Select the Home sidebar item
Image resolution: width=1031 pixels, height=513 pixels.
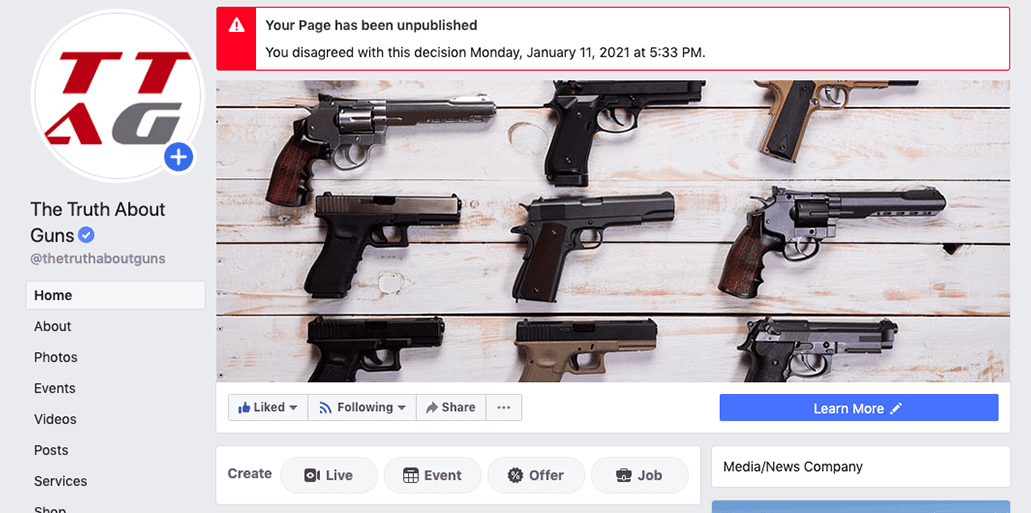click(116, 295)
